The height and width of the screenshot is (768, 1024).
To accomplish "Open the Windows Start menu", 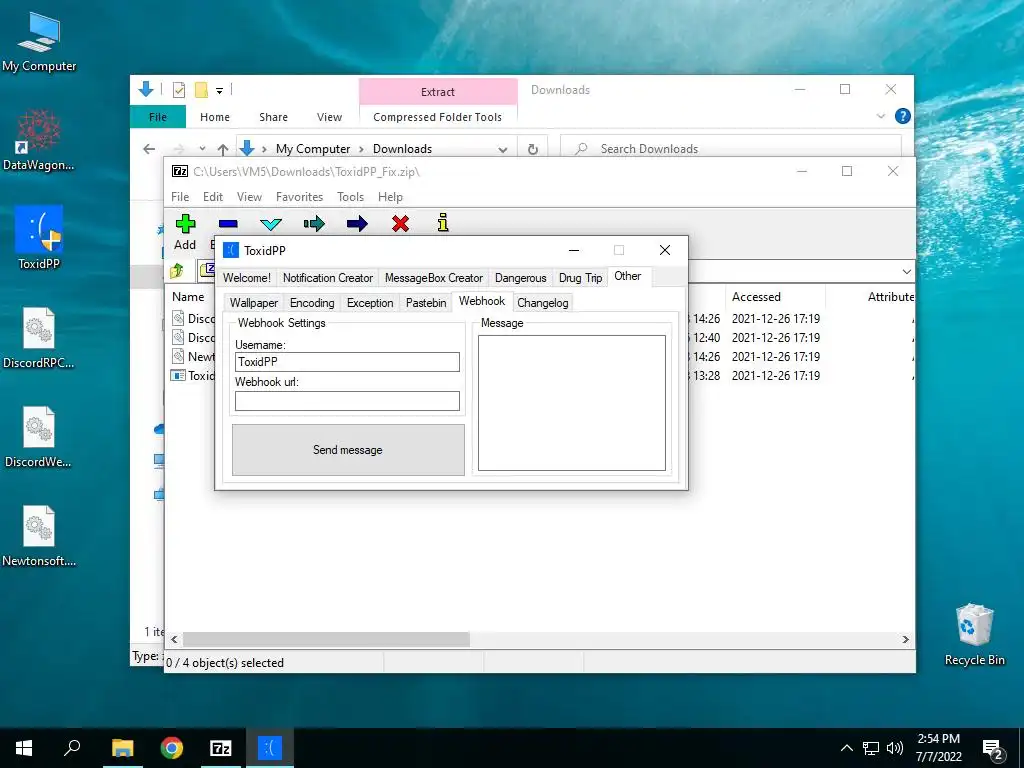I will click(x=24, y=748).
